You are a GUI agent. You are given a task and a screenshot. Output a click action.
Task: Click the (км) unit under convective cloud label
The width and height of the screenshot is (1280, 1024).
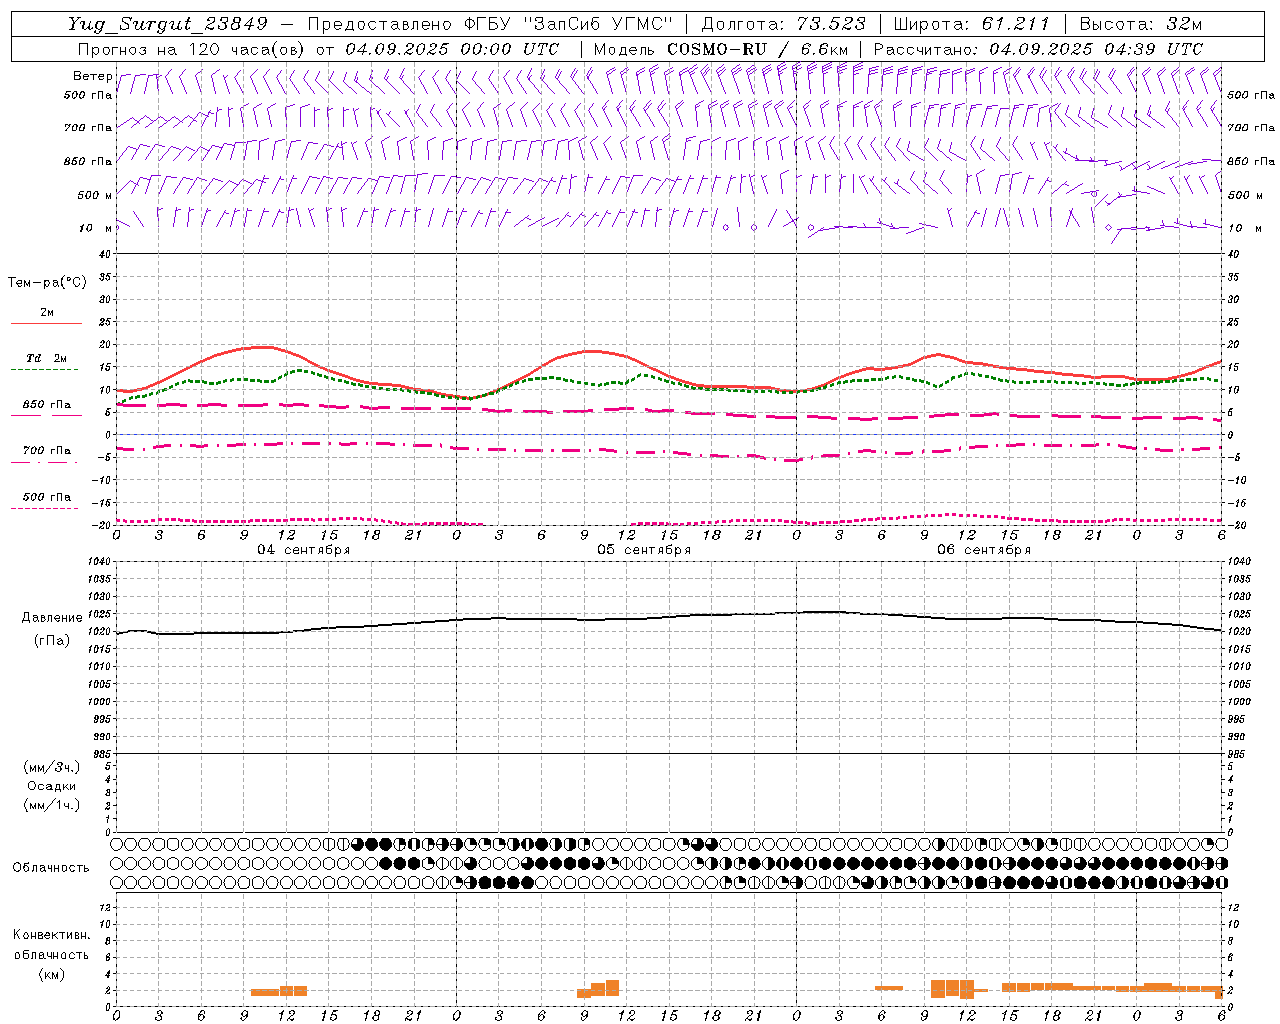pyautogui.click(x=52, y=974)
